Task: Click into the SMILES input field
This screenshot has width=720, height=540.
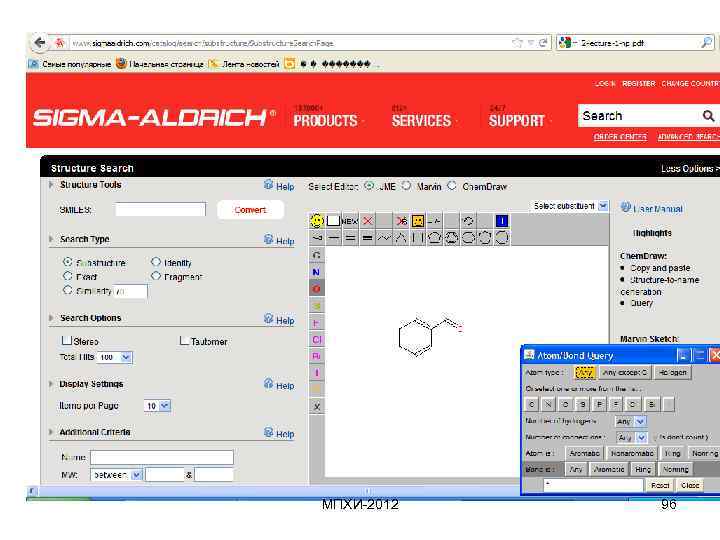Action: click(x=160, y=209)
